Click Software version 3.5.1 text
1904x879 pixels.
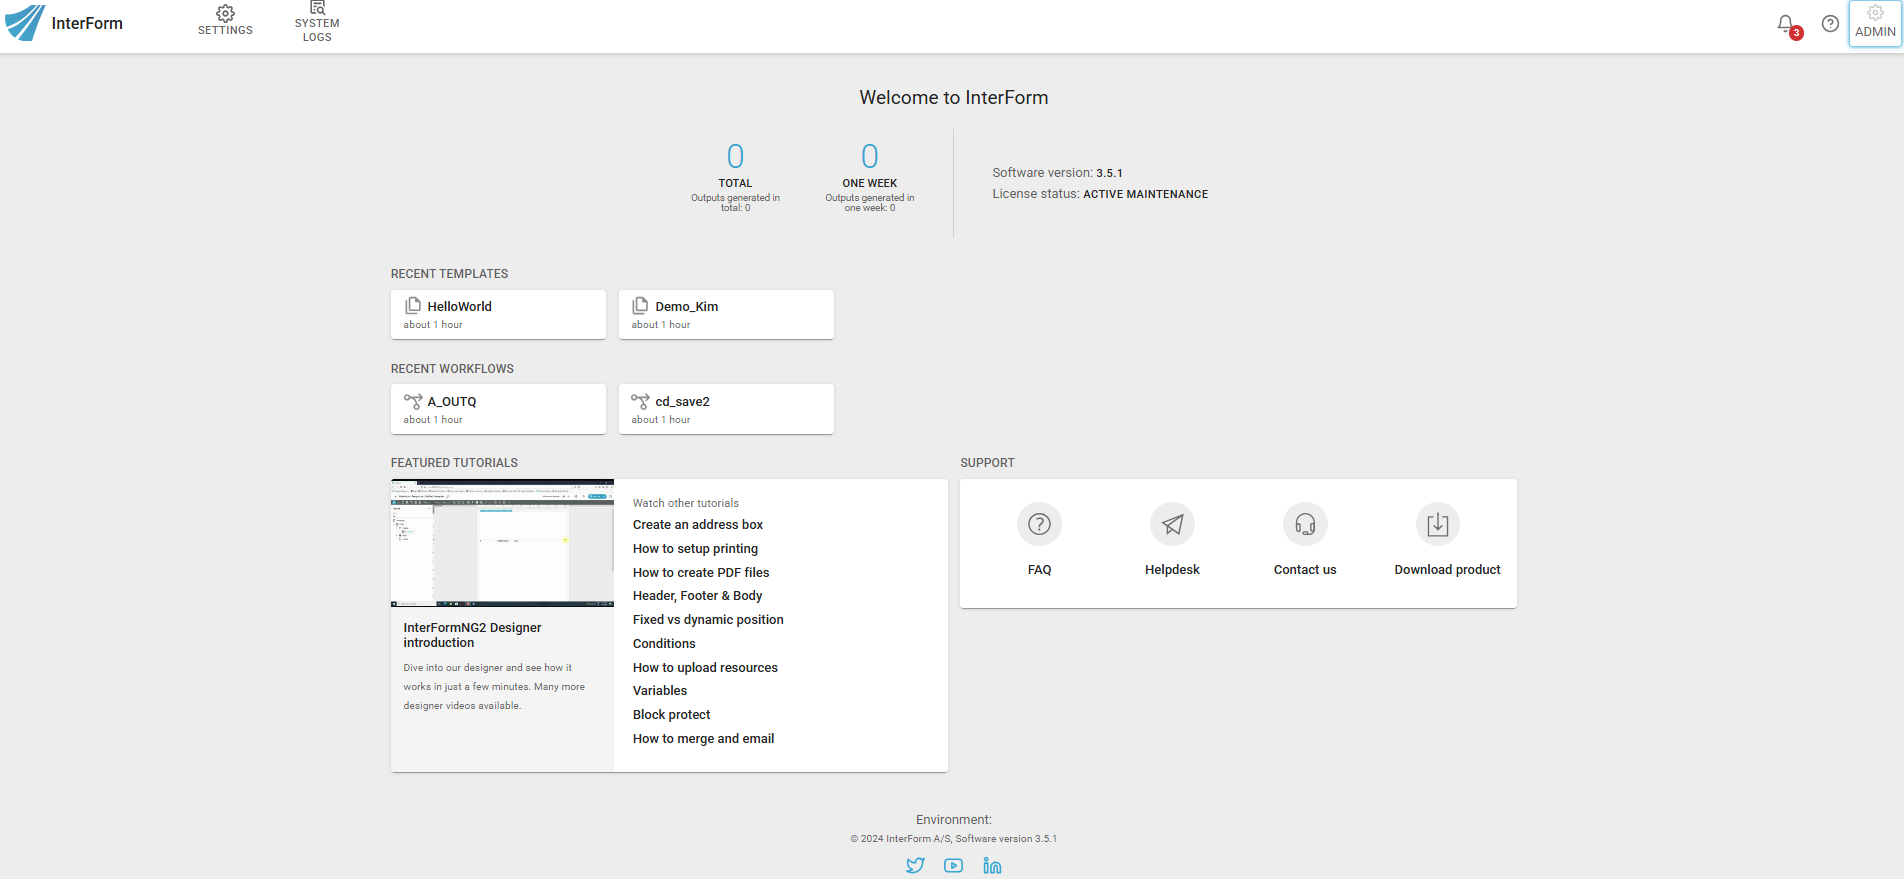pos(1057,173)
